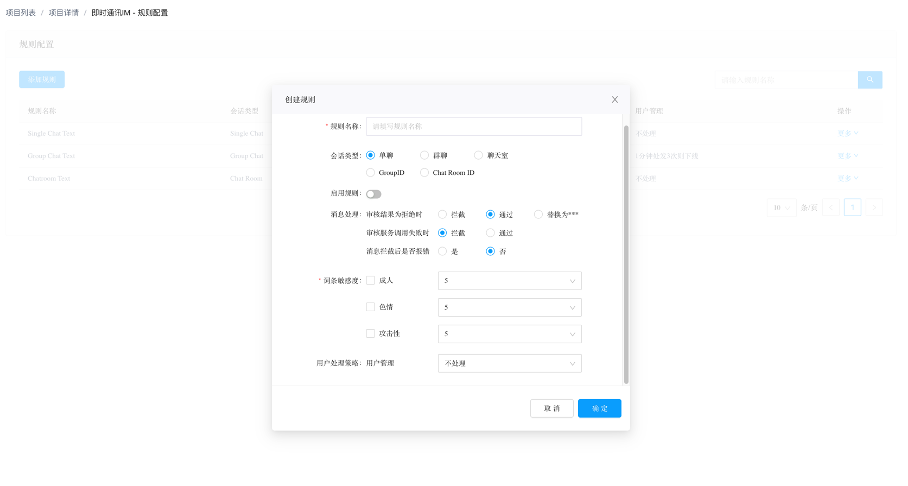Go to 项目列表 in breadcrumb
Viewport: 908px width, 486px height.
[20, 12]
